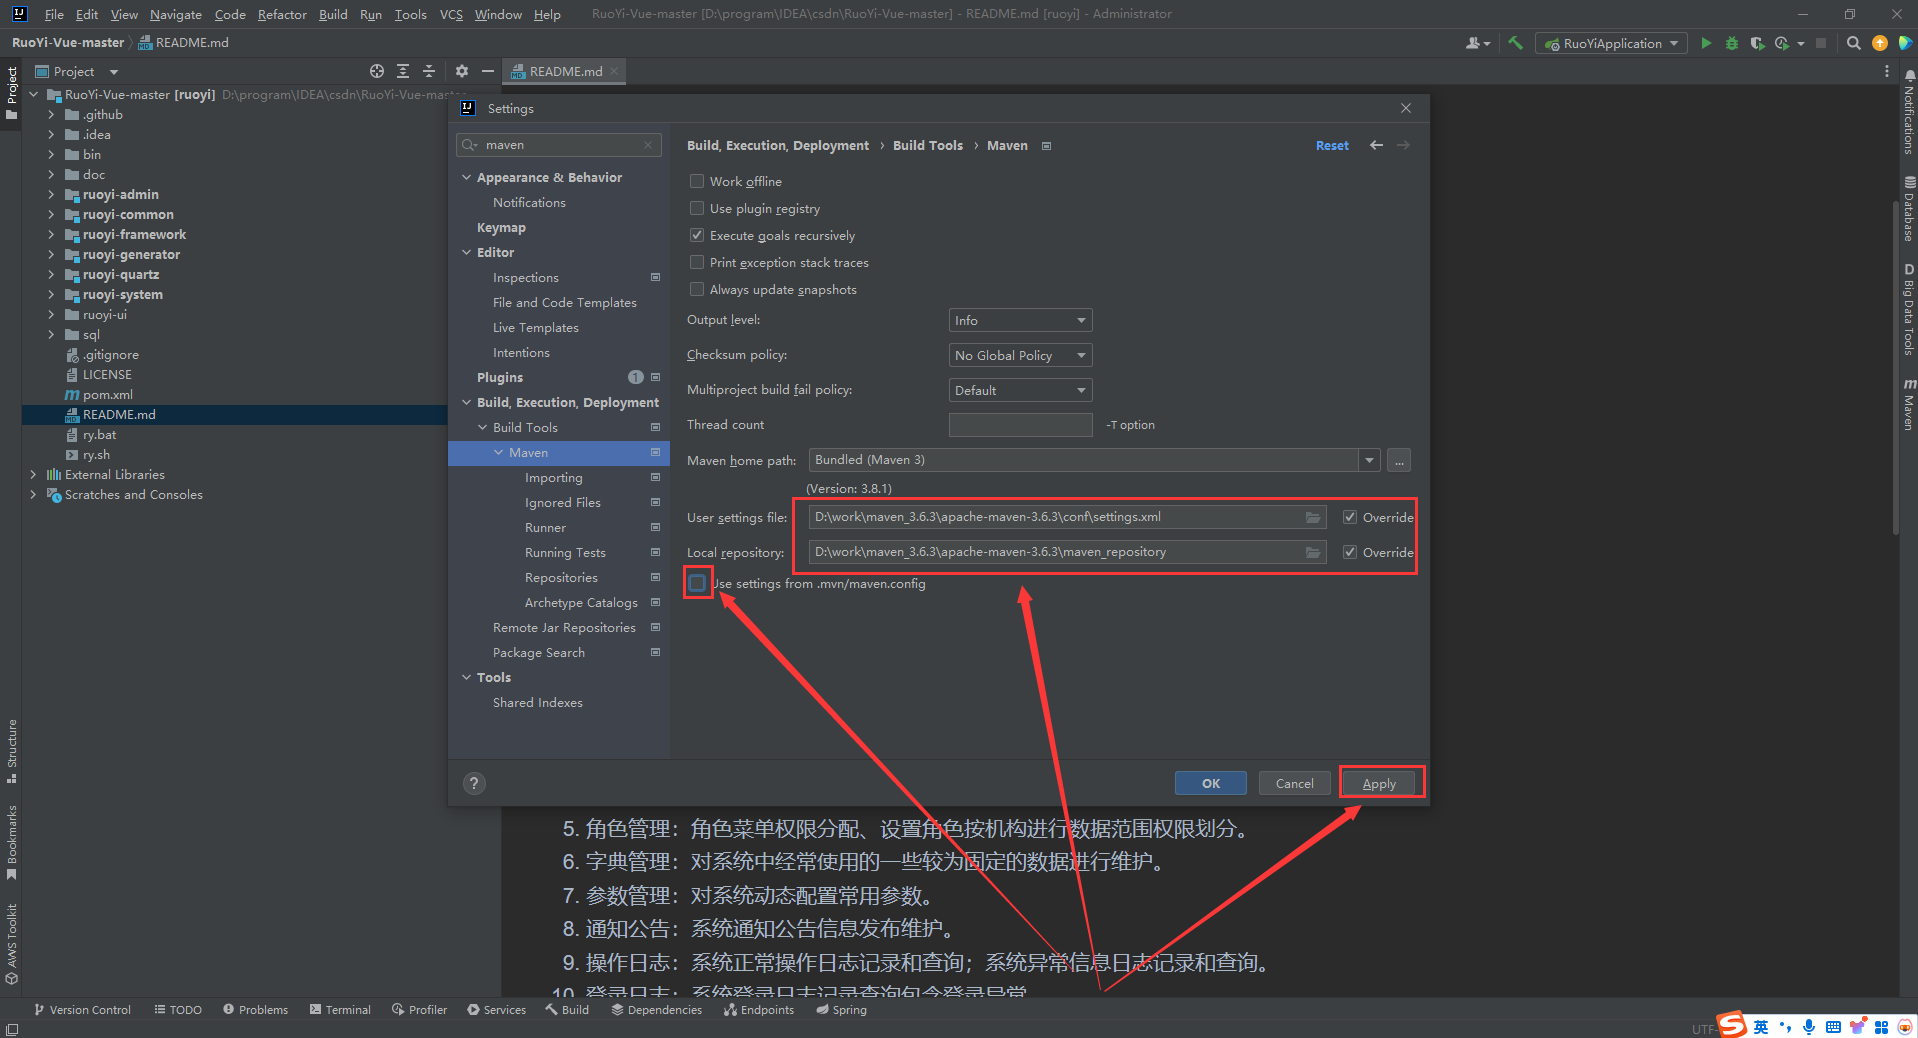1918x1038 pixels.
Task: Click the Cancel button
Action: point(1294,783)
